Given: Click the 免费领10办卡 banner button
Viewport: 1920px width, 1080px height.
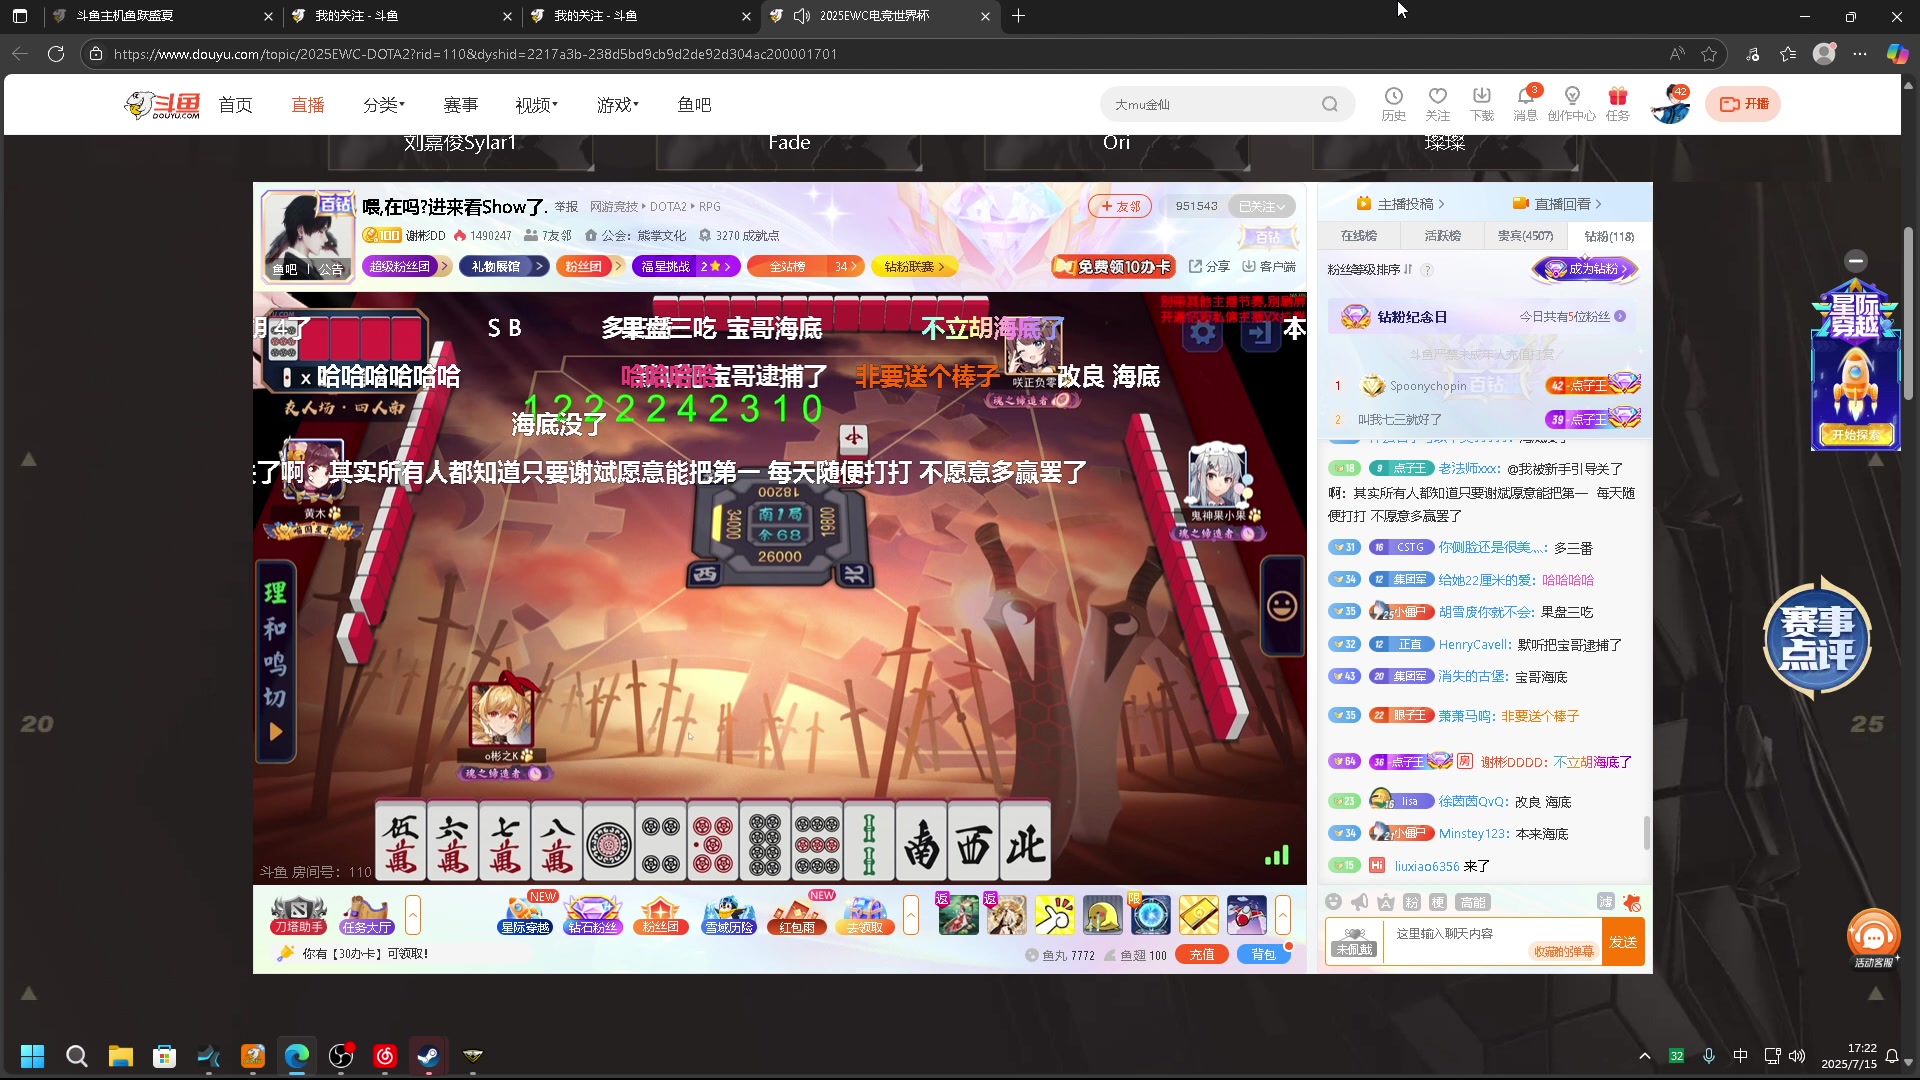Looking at the screenshot, I should (1112, 267).
